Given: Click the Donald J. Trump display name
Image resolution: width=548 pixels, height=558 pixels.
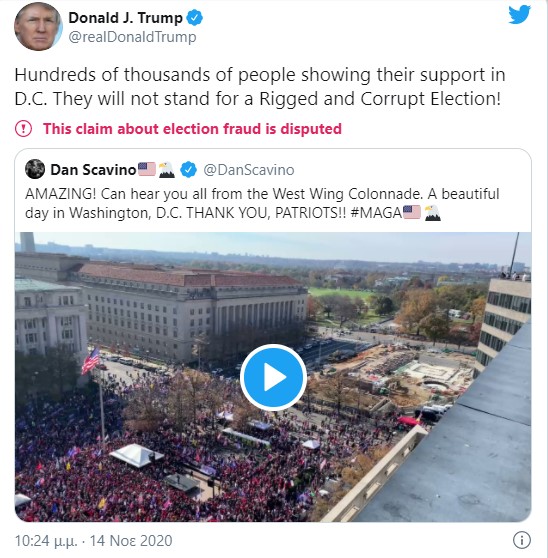Looking at the screenshot, I should coord(125,18).
